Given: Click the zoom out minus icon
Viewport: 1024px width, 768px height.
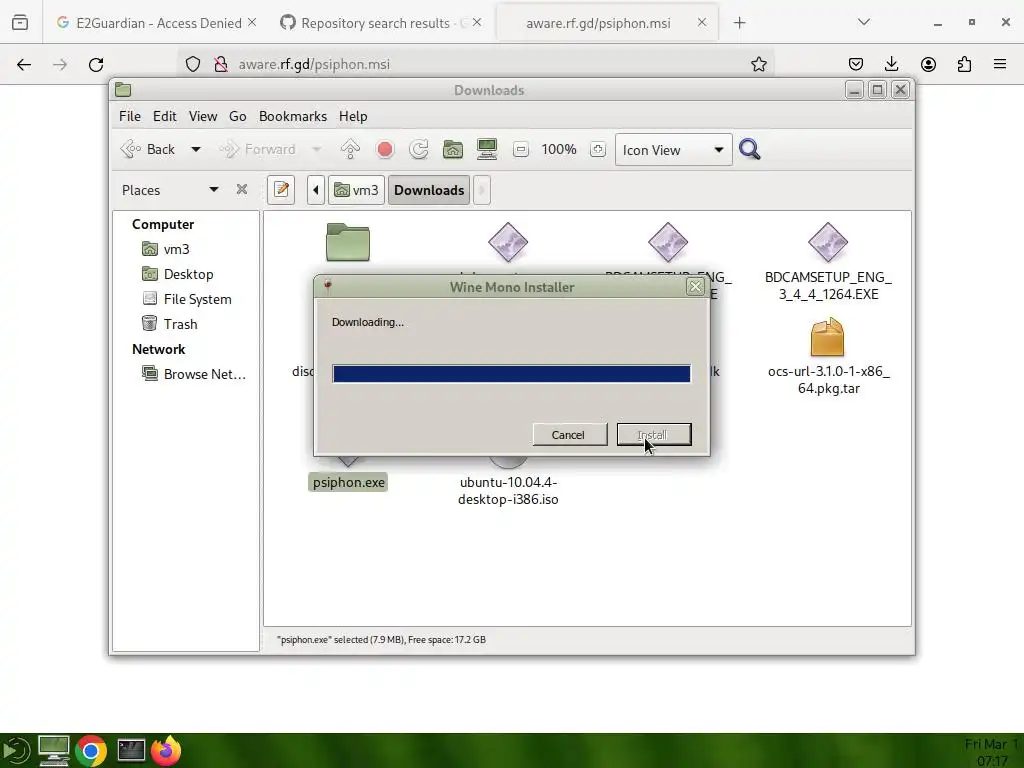Looking at the screenshot, I should click(520, 150).
